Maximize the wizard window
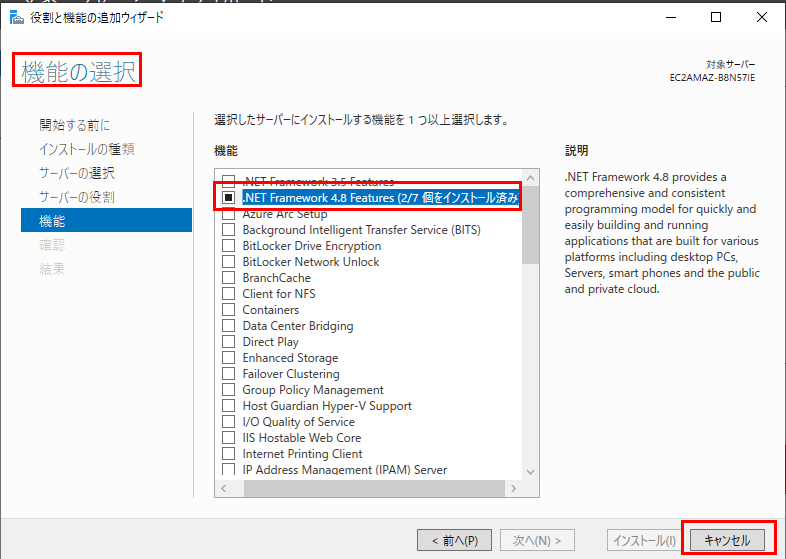786x559 pixels. click(716, 17)
